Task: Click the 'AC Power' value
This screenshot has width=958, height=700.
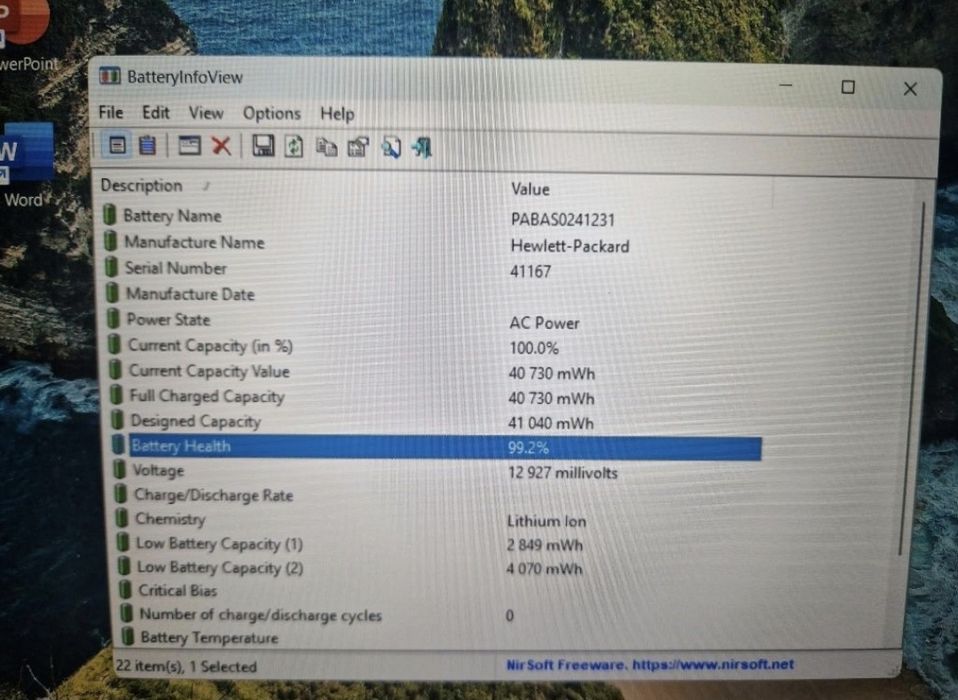Action: pyautogui.click(x=544, y=323)
